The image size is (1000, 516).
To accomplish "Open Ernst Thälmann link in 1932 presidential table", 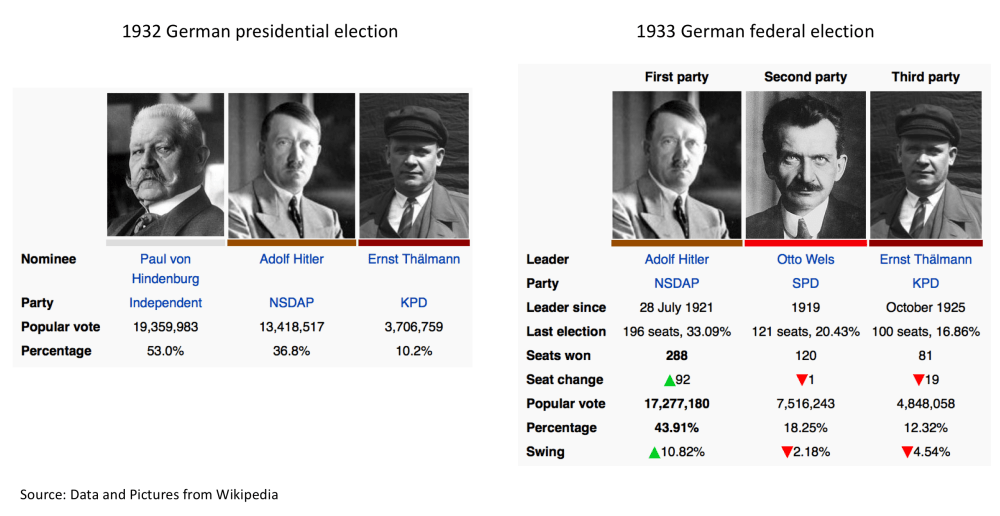I will click(413, 259).
